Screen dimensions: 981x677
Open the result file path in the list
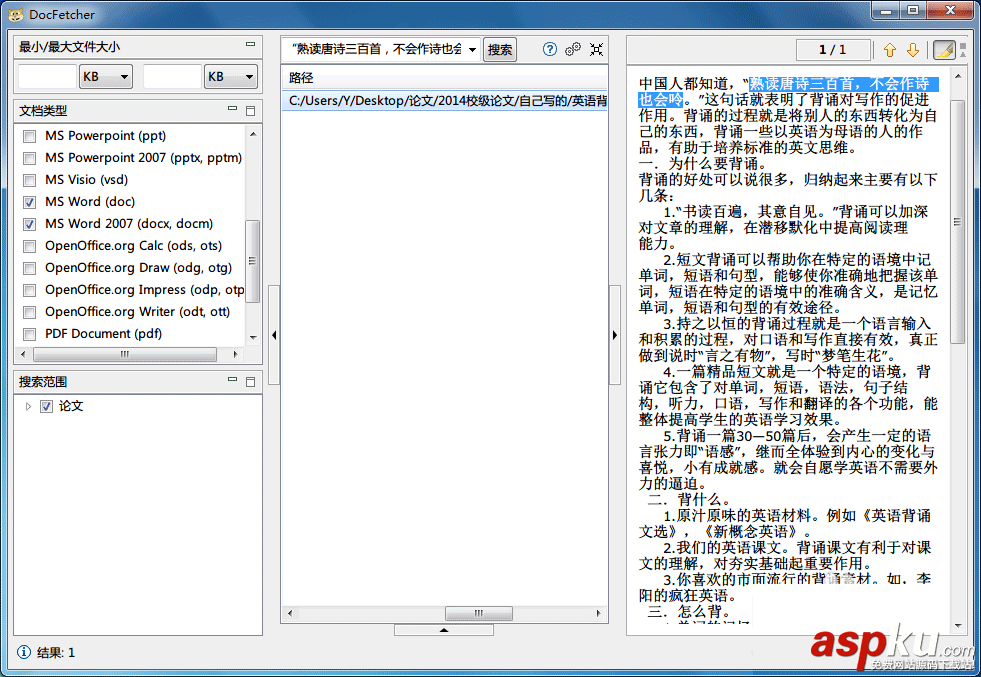440,96
